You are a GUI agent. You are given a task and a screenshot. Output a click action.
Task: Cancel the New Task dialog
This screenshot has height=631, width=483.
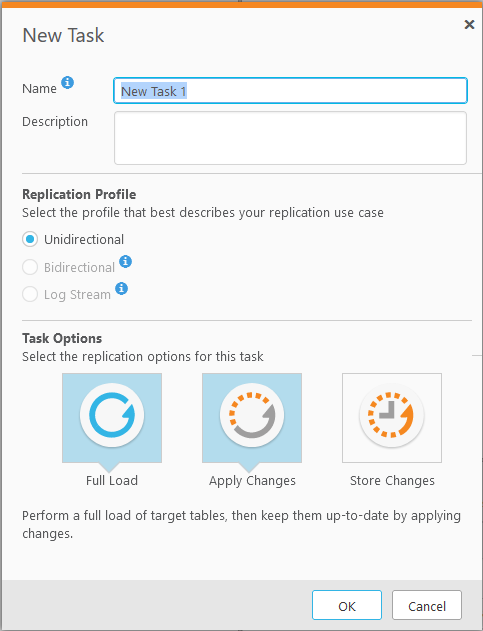[427, 605]
